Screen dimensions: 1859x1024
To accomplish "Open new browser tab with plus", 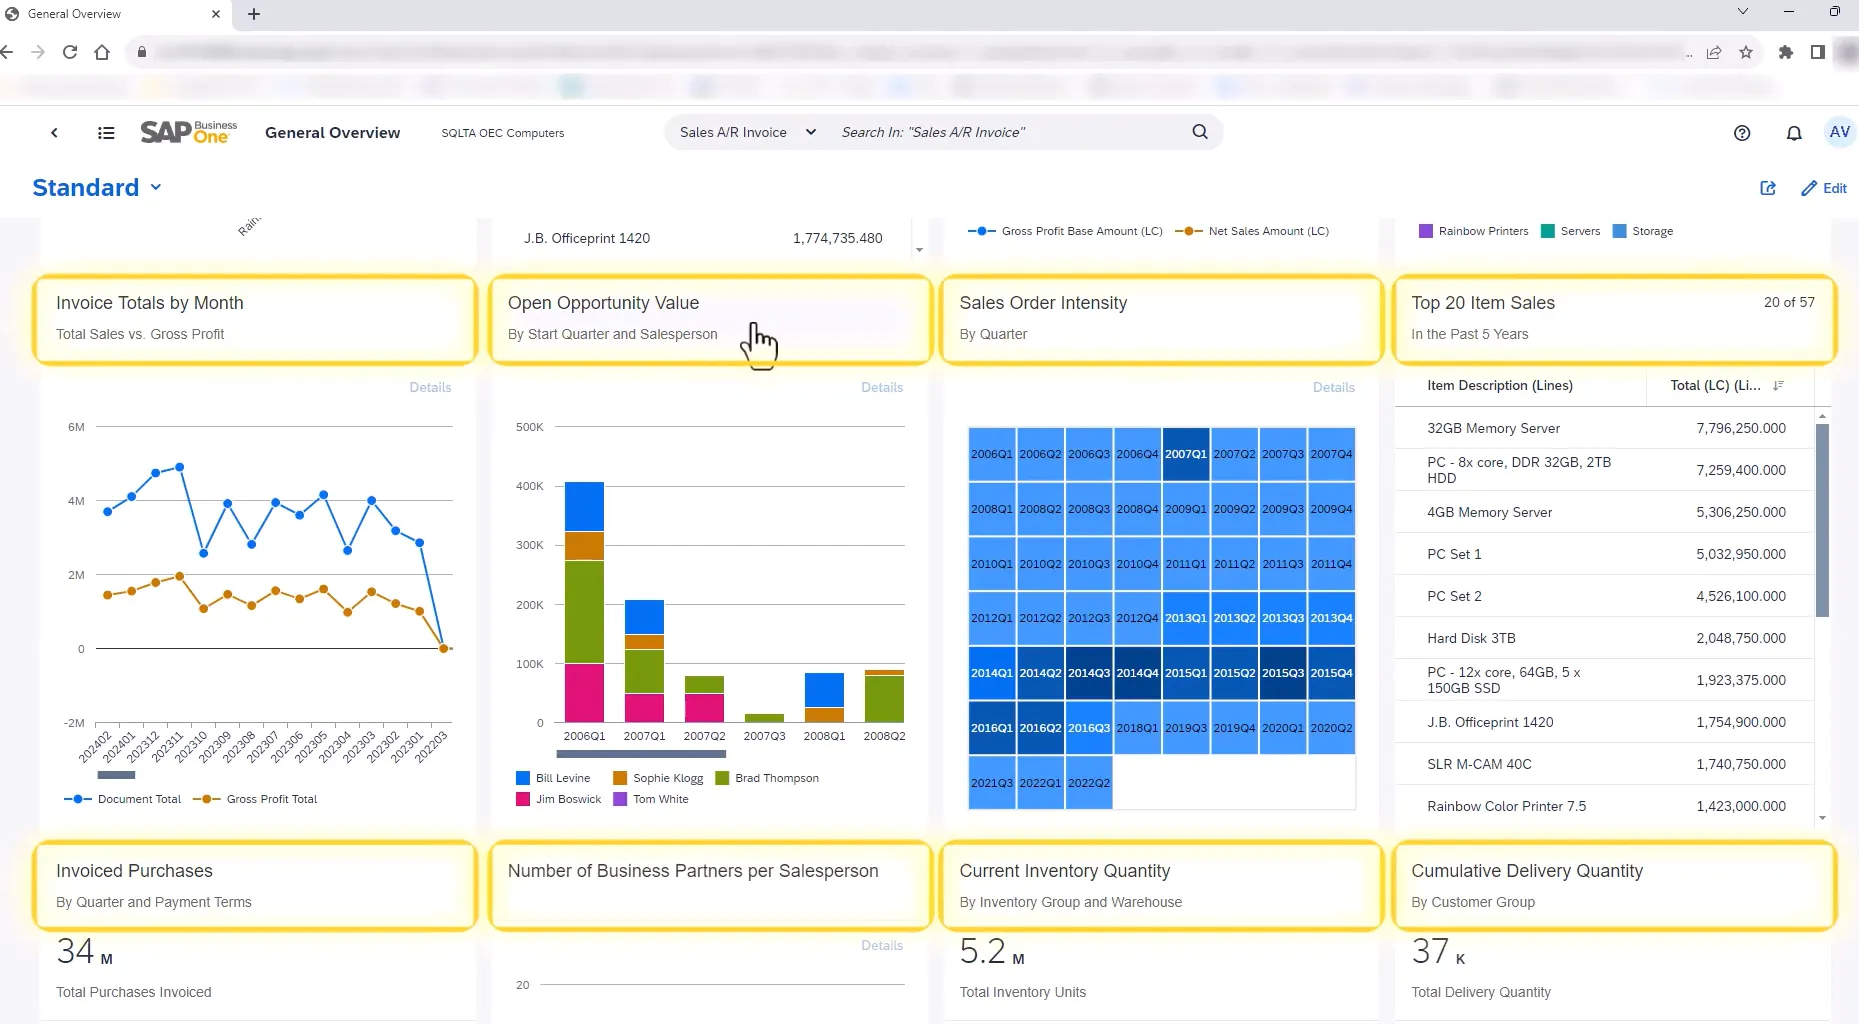I will [x=254, y=14].
